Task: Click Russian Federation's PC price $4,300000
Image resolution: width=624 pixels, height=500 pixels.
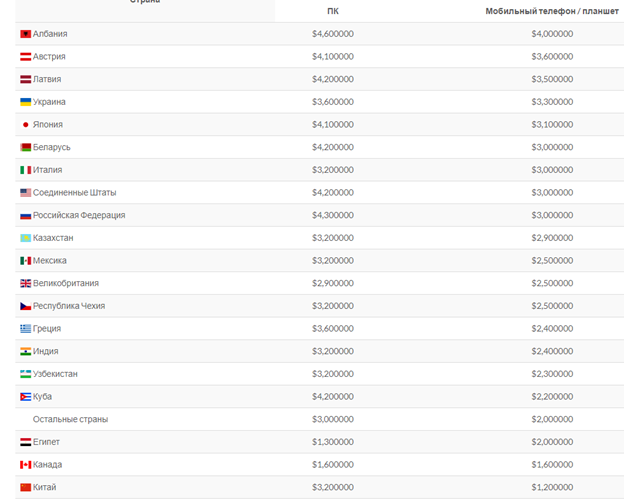Action: click(x=333, y=216)
